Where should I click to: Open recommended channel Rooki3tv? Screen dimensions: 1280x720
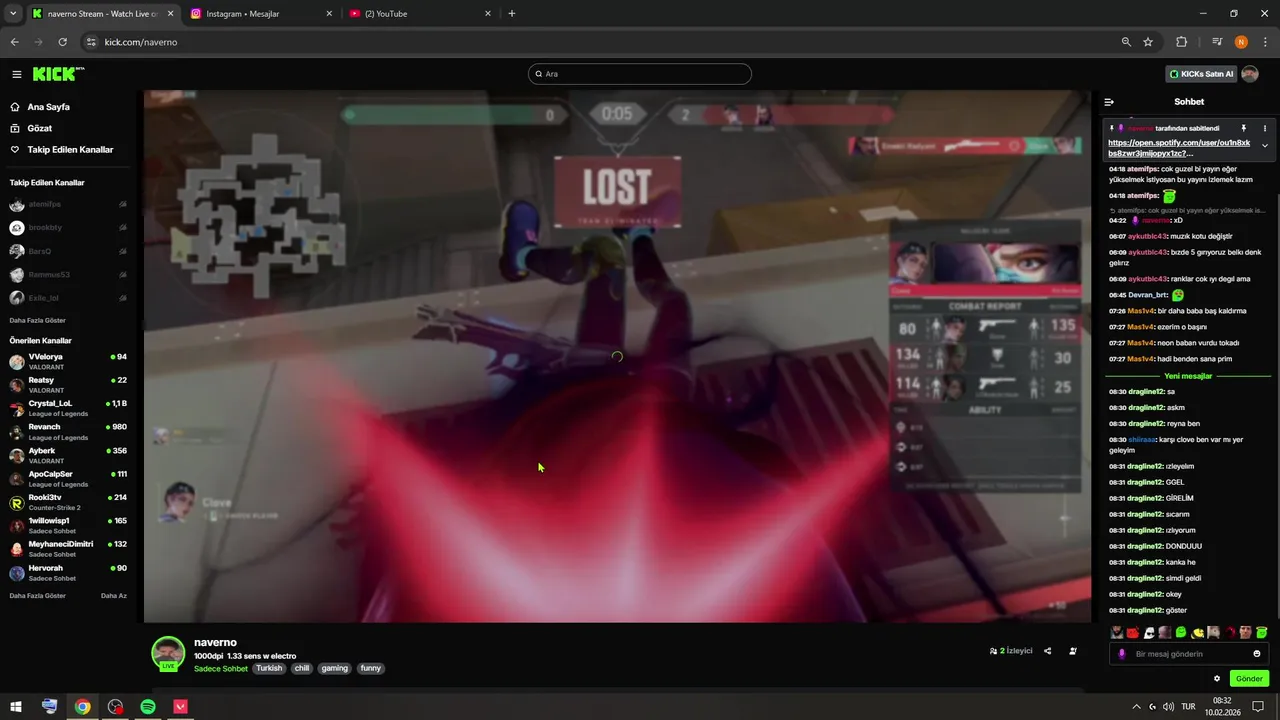[68, 502]
